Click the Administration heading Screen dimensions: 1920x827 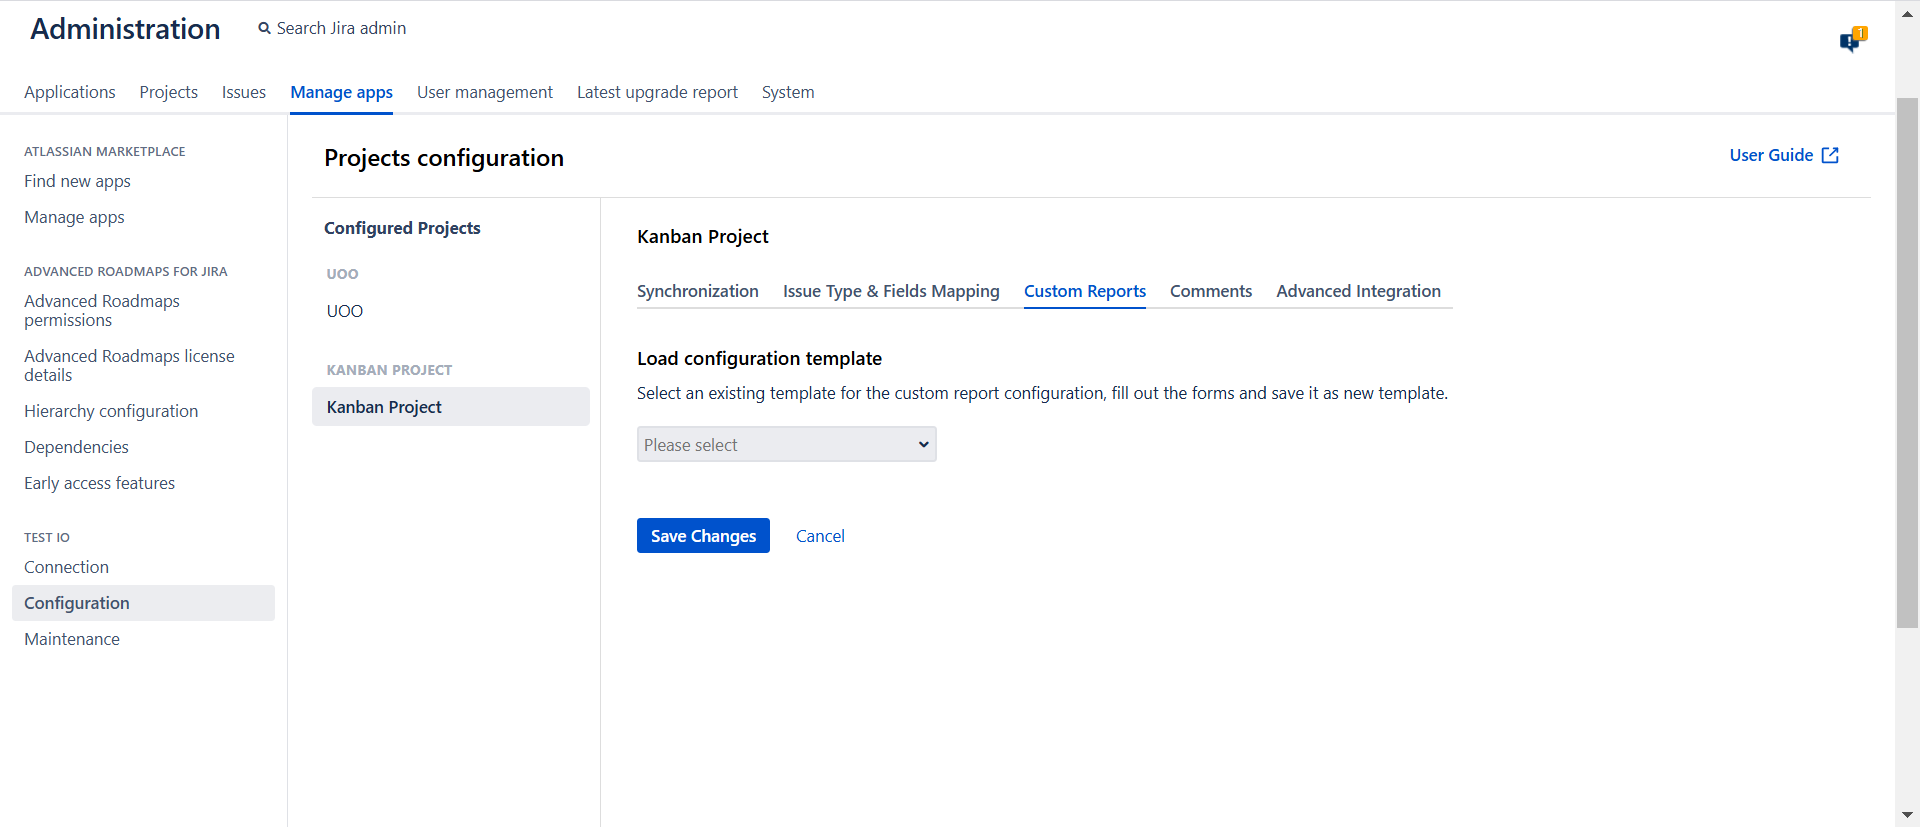[125, 29]
